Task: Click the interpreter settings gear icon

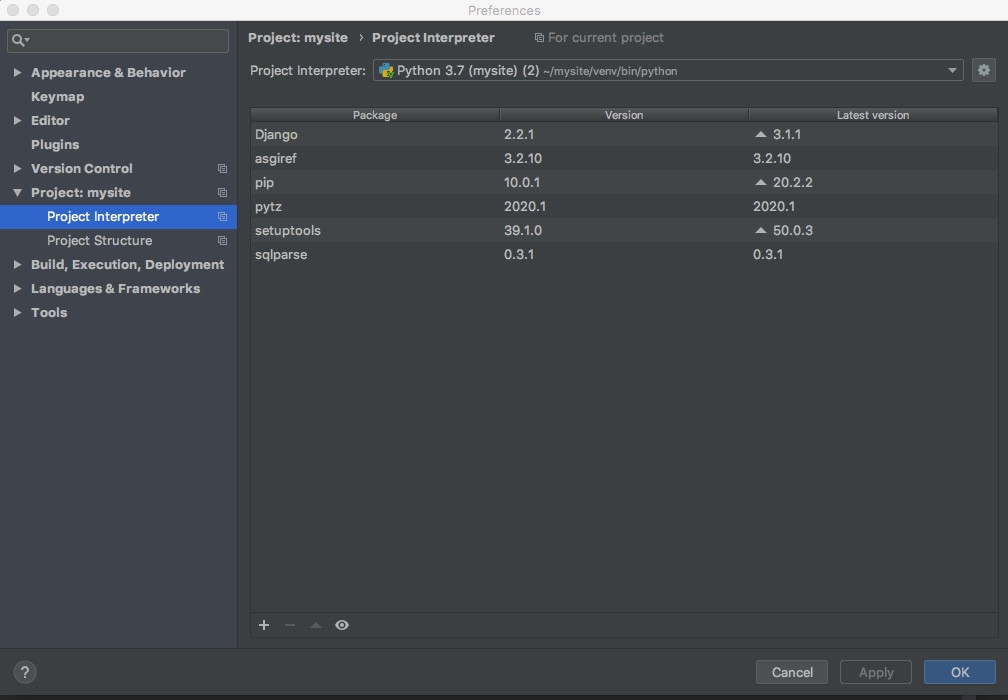Action: [x=984, y=70]
